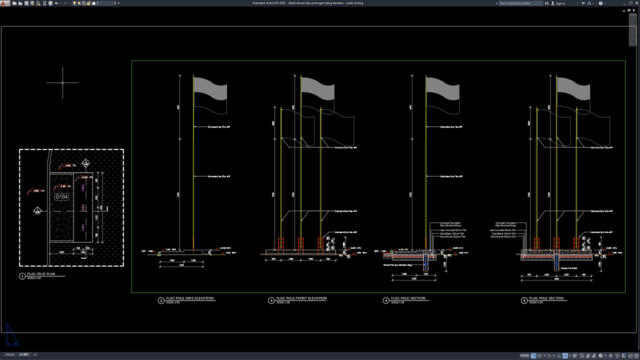Image resolution: width=640 pixels, height=360 pixels.
Task: Toggle isometric drafting in status bar
Action: (549, 356)
